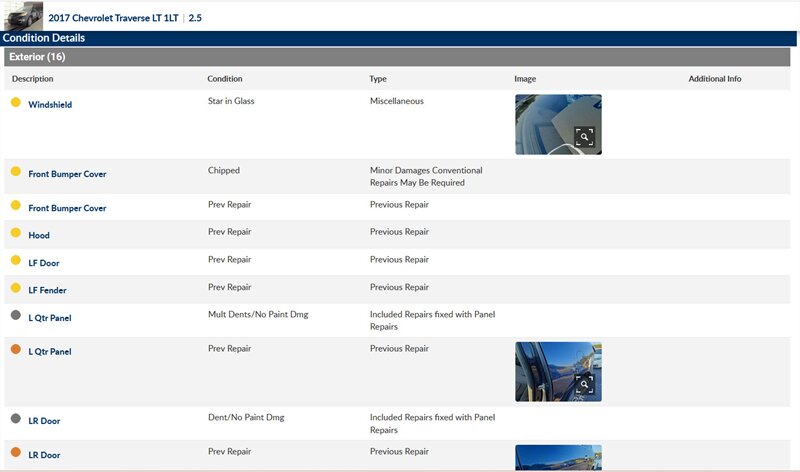800x472 pixels.
Task: Click the yellow status dot beside Windshield
Action: [x=16, y=103]
